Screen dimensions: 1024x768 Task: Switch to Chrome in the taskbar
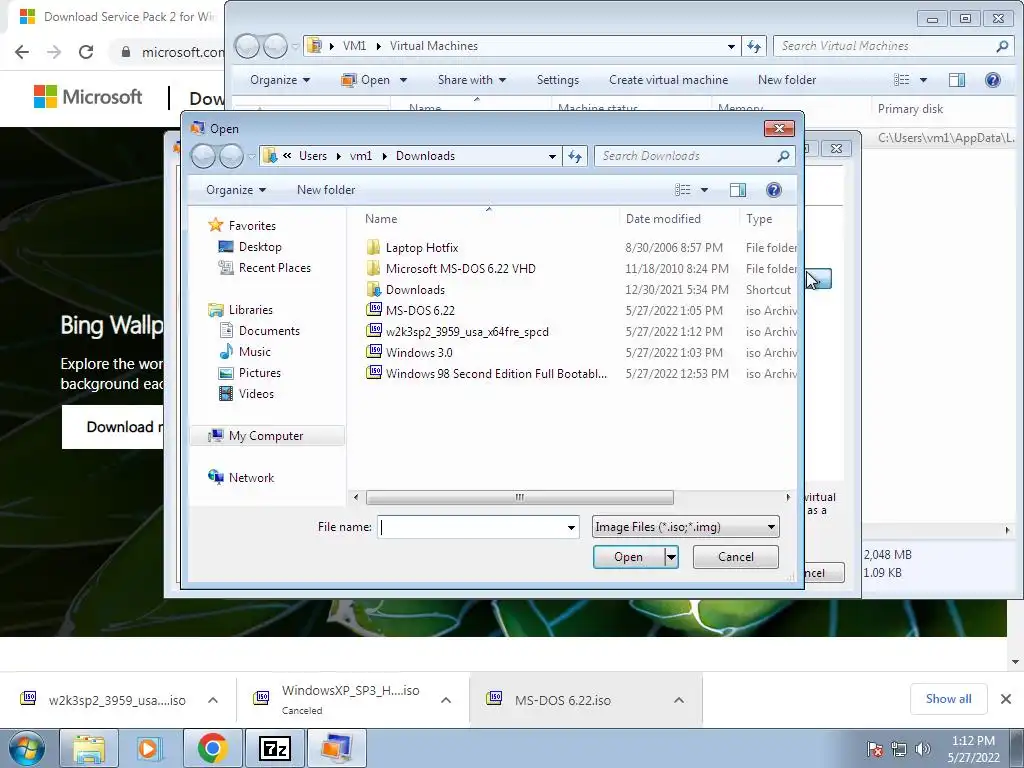tap(212, 748)
